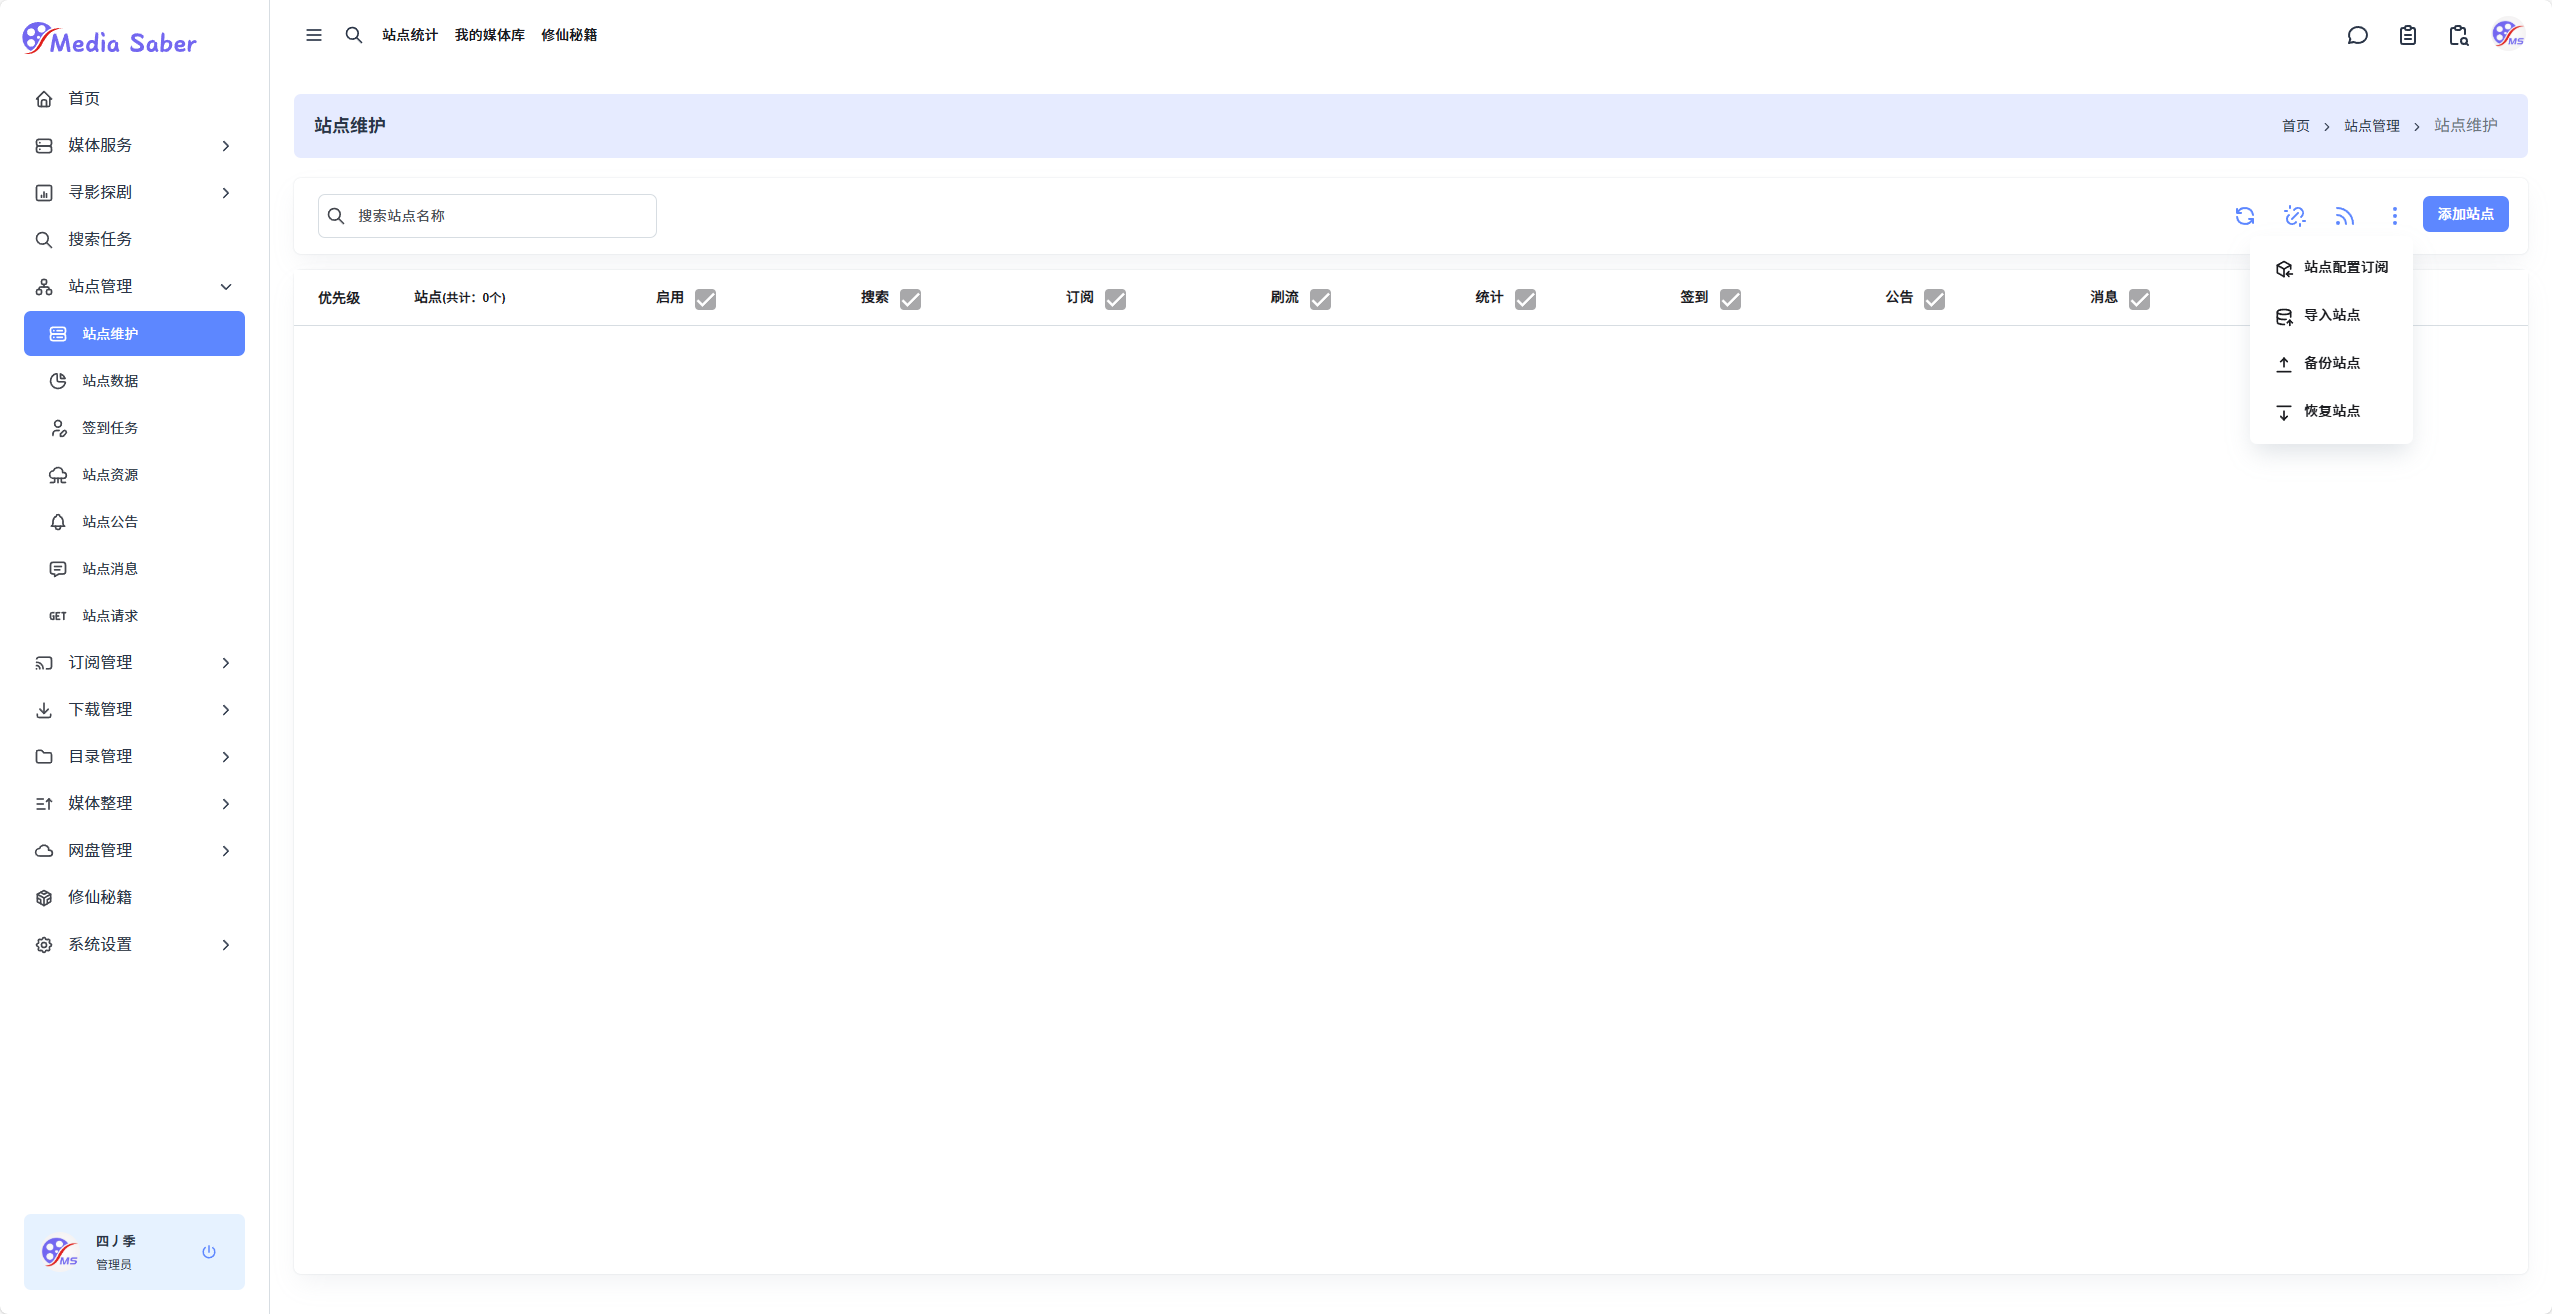Open the clipboard log icon in header
The image size is (2552, 1314).
tap(2407, 36)
